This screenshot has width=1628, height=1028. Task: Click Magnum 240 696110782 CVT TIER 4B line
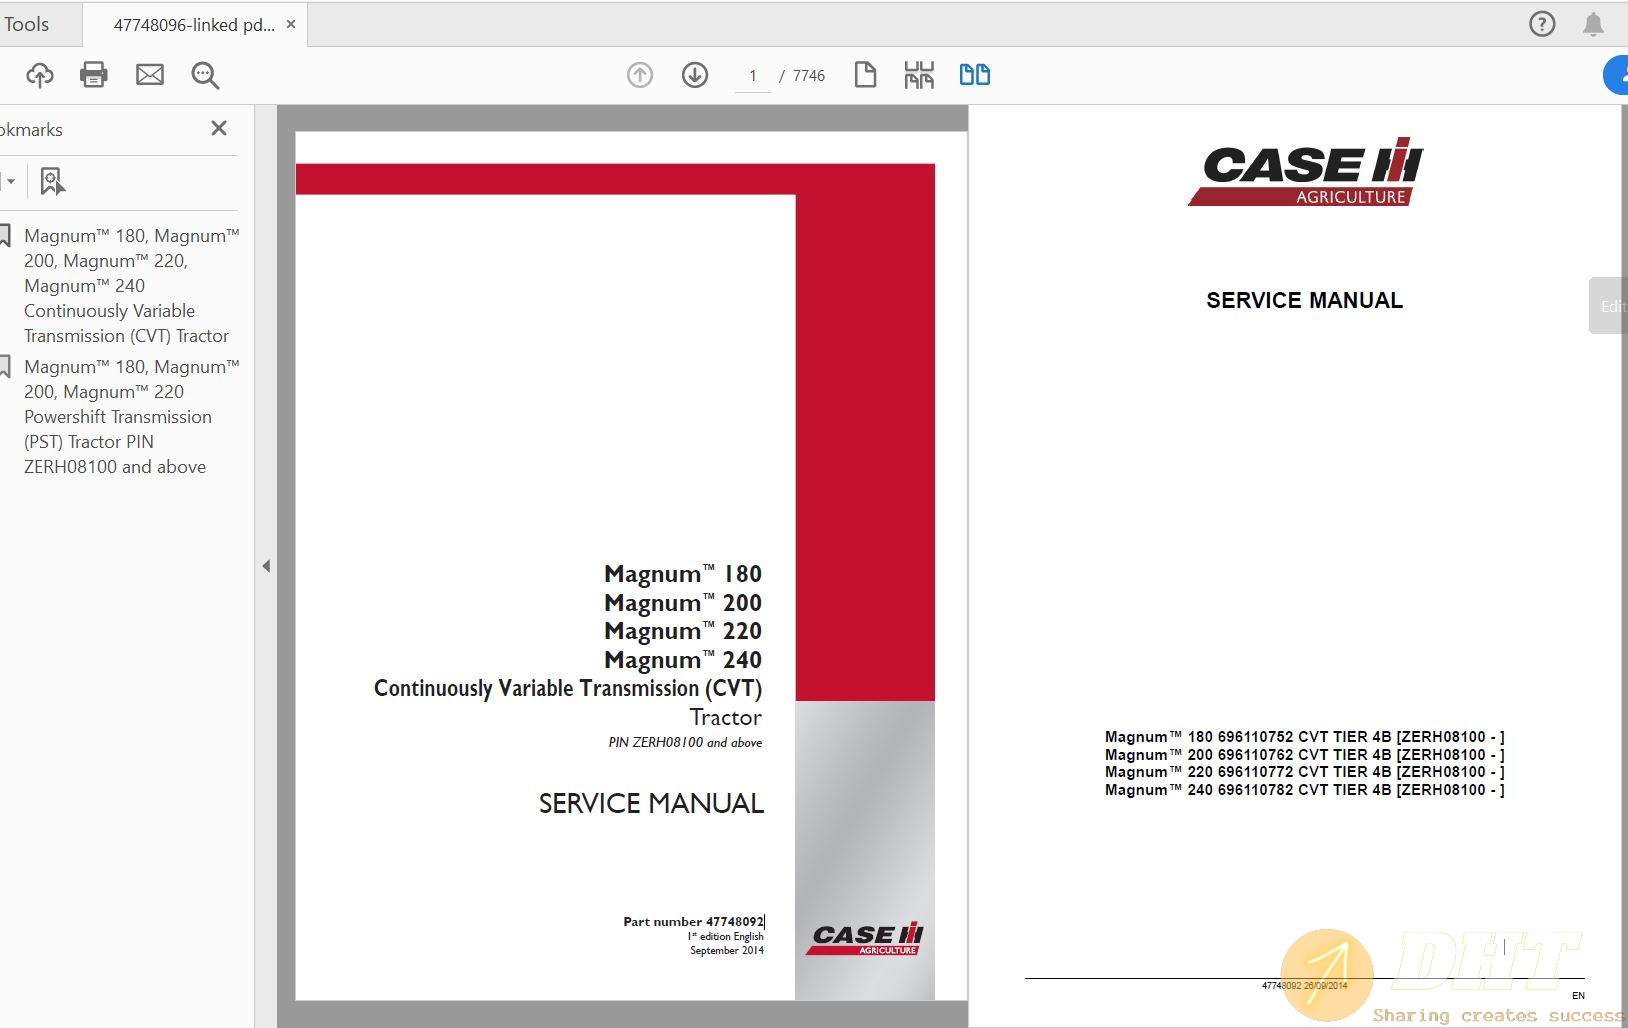pyautogui.click(x=1304, y=790)
